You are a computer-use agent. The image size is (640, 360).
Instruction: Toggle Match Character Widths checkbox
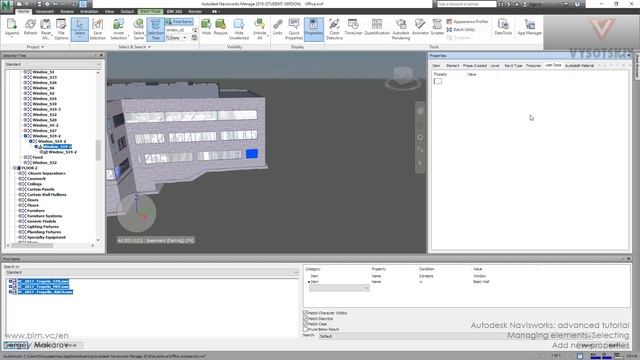click(x=305, y=313)
